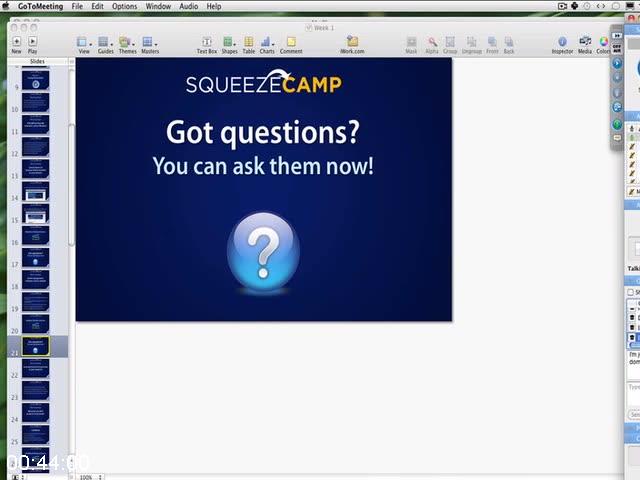Image resolution: width=640 pixels, height=480 pixels.
Task: Click the slide navigator scrollbar
Action: click(x=71, y=185)
